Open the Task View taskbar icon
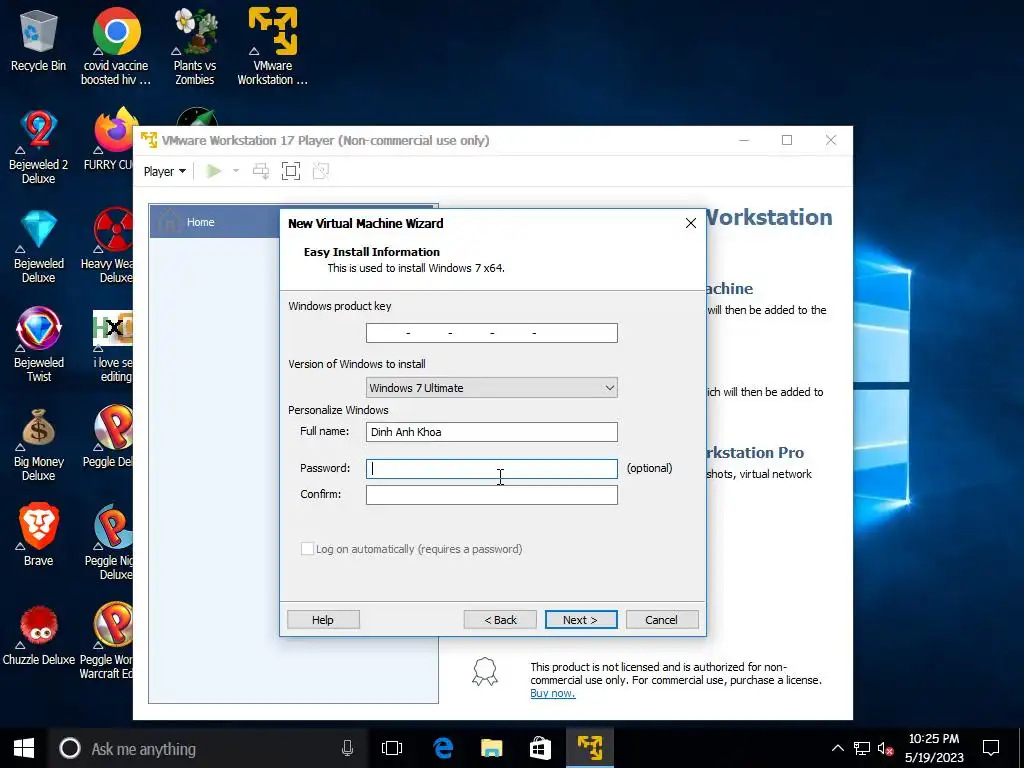1024x768 pixels. pos(392,748)
